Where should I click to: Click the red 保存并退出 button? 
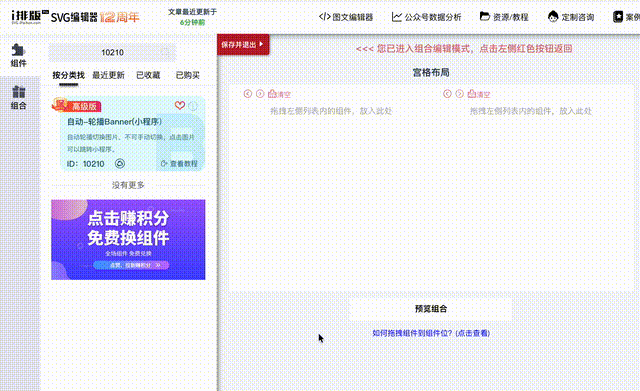point(243,44)
